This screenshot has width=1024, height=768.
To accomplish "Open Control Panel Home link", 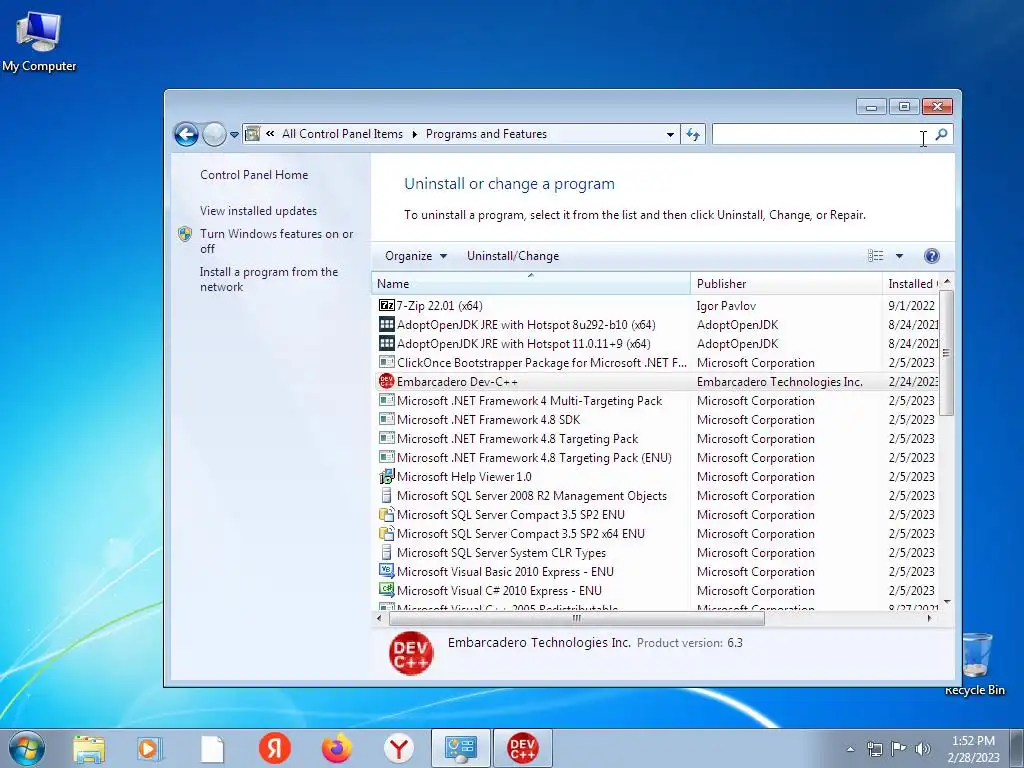I will click(254, 174).
